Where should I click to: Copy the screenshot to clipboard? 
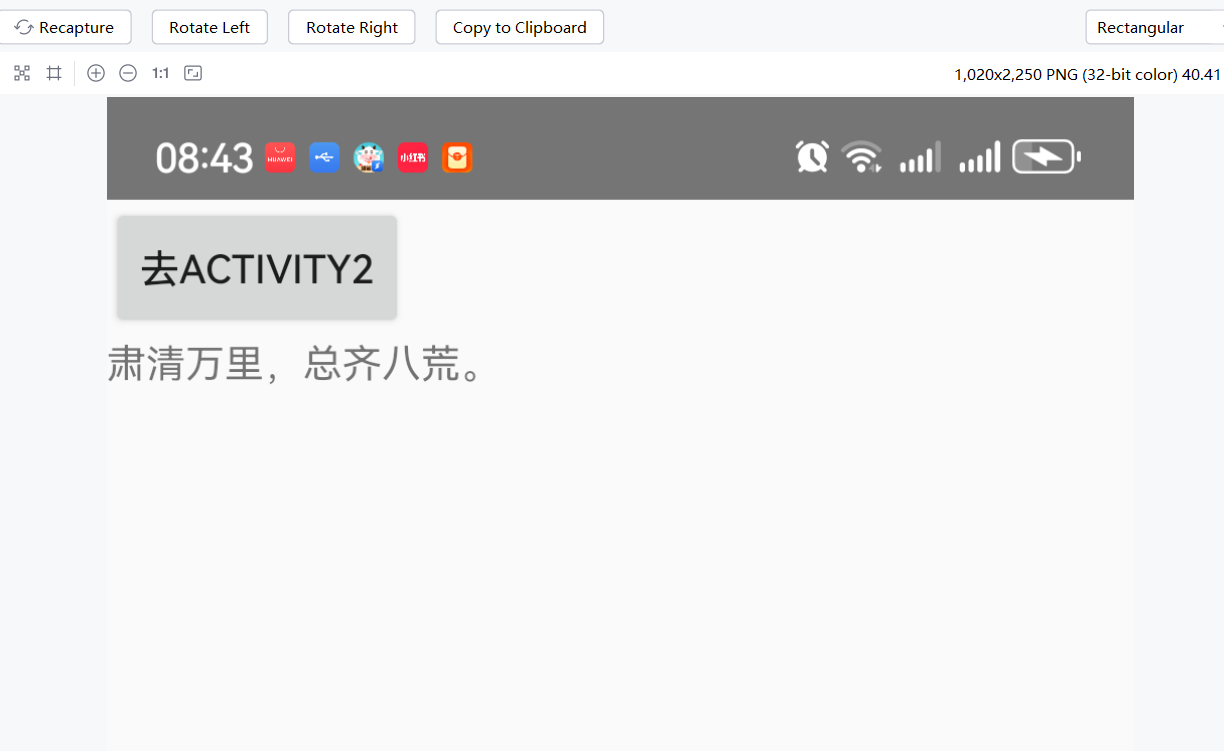point(520,27)
